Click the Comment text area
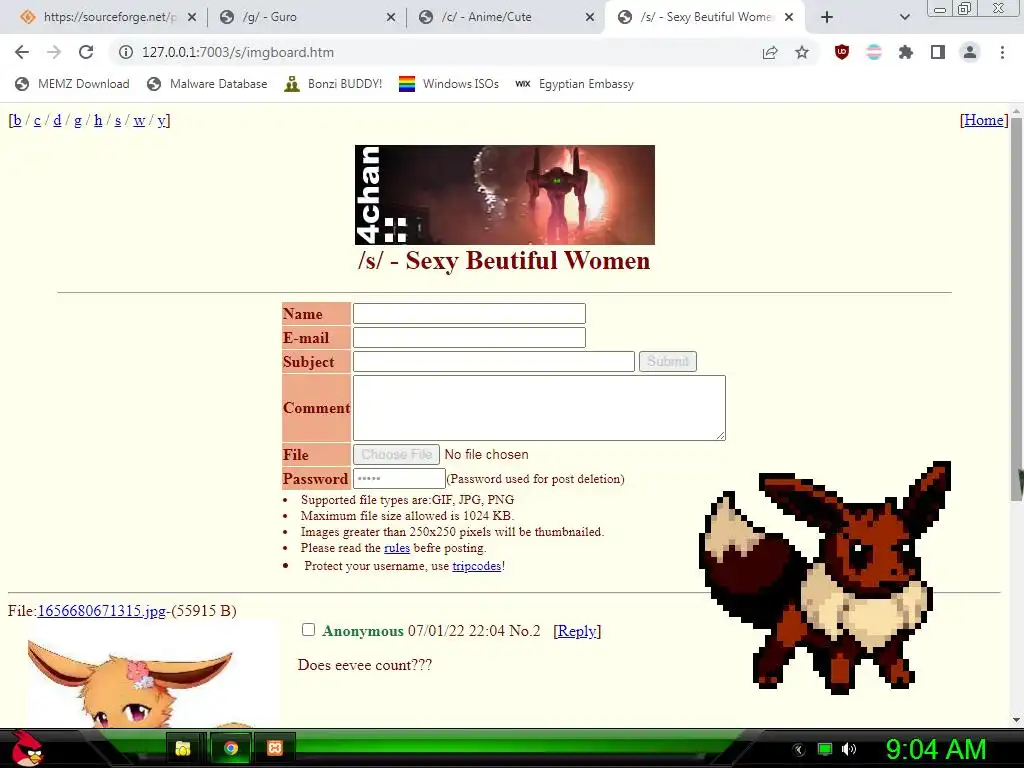 click(539, 408)
